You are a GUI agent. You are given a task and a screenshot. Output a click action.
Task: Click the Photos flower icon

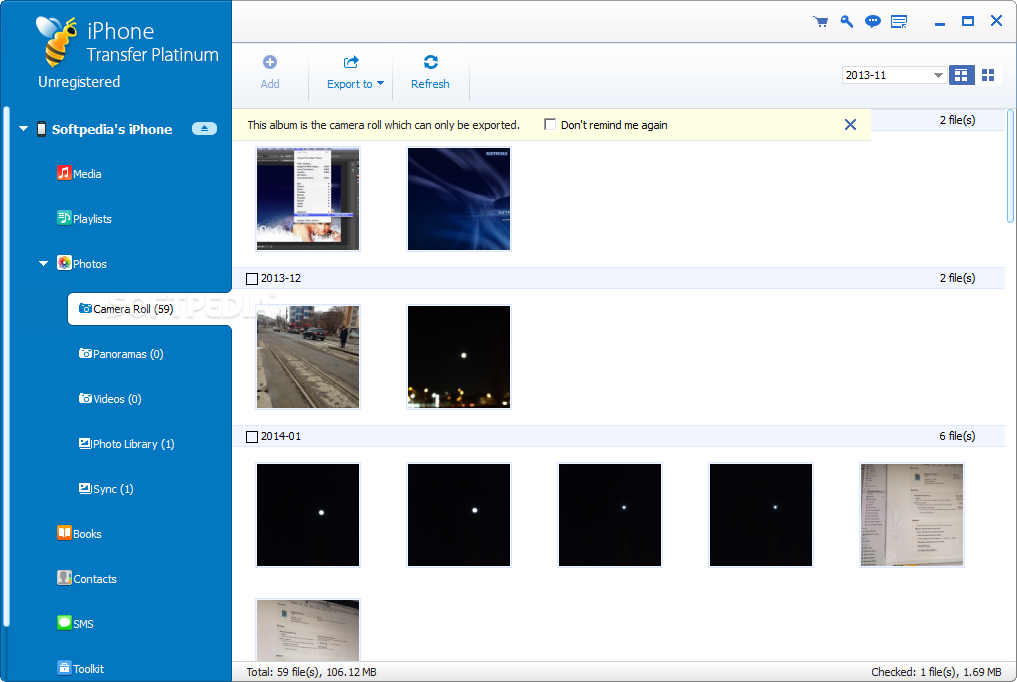[64, 263]
